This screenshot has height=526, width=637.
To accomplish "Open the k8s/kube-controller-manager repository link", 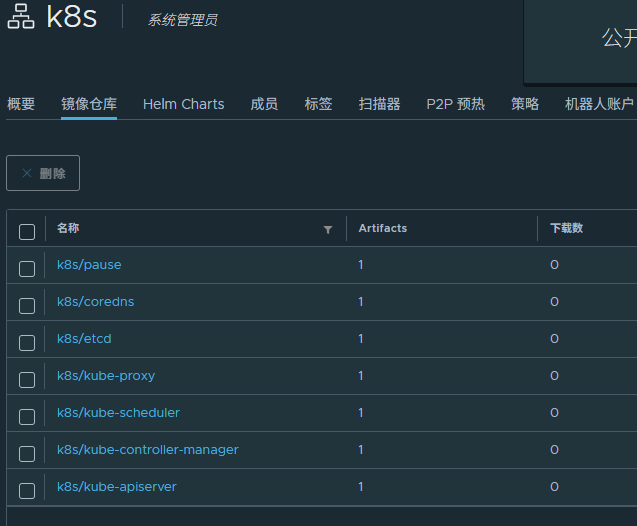I will pyautogui.click(x=148, y=450).
